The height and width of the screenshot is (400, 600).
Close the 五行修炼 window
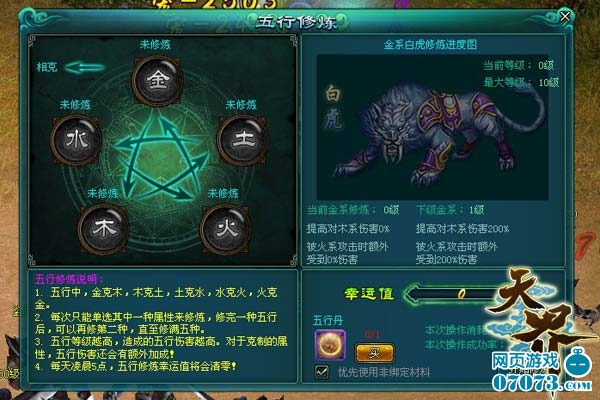click(x=565, y=16)
